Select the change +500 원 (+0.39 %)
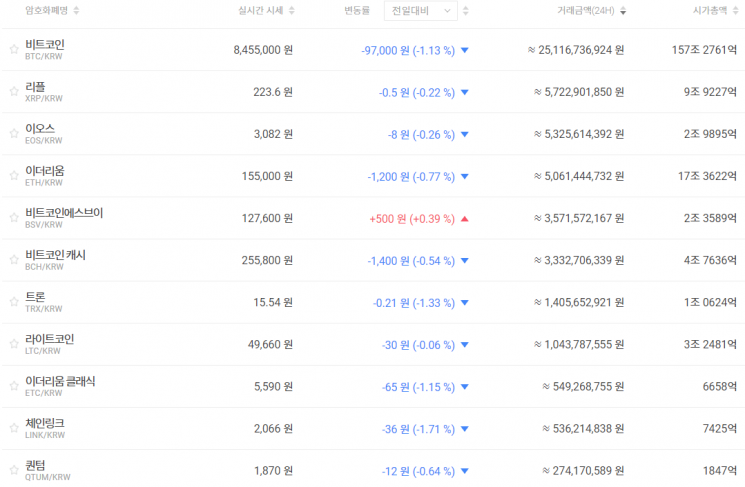Image resolution: width=745 pixels, height=487 pixels. coord(412,219)
